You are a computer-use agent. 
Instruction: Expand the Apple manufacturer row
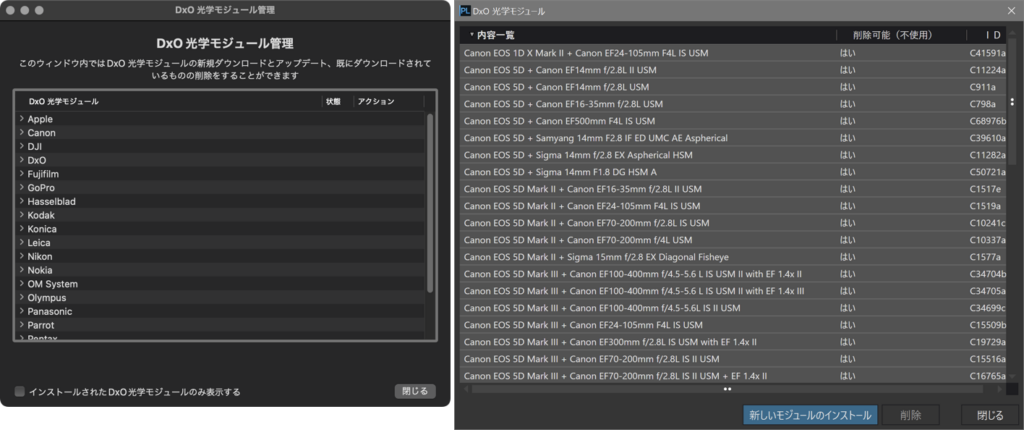[x=22, y=119]
